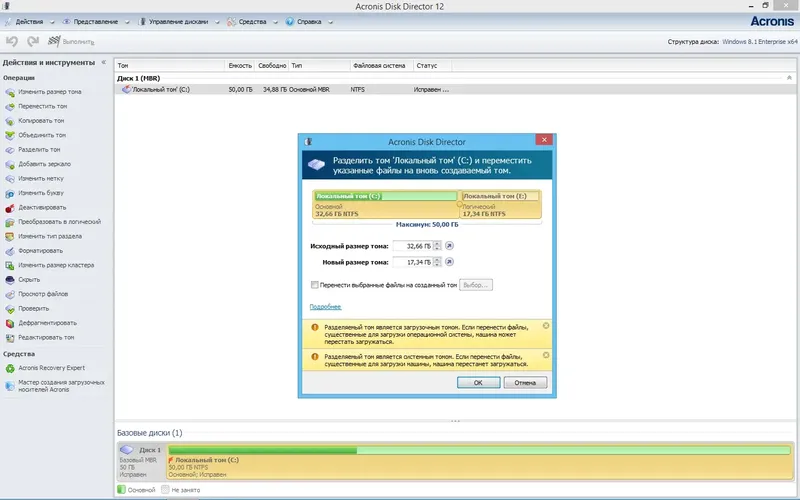Sort by the Файловая система column

pyautogui.click(x=382, y=65)
